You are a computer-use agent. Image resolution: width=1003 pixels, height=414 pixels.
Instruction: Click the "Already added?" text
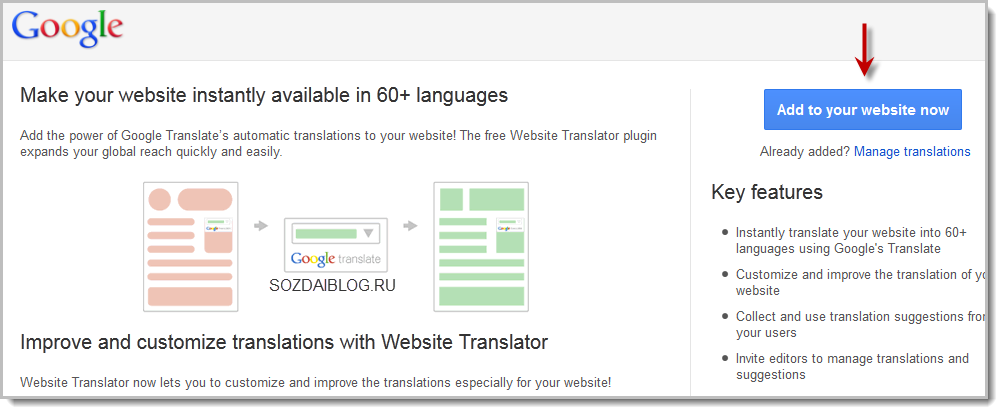[805, 152]
